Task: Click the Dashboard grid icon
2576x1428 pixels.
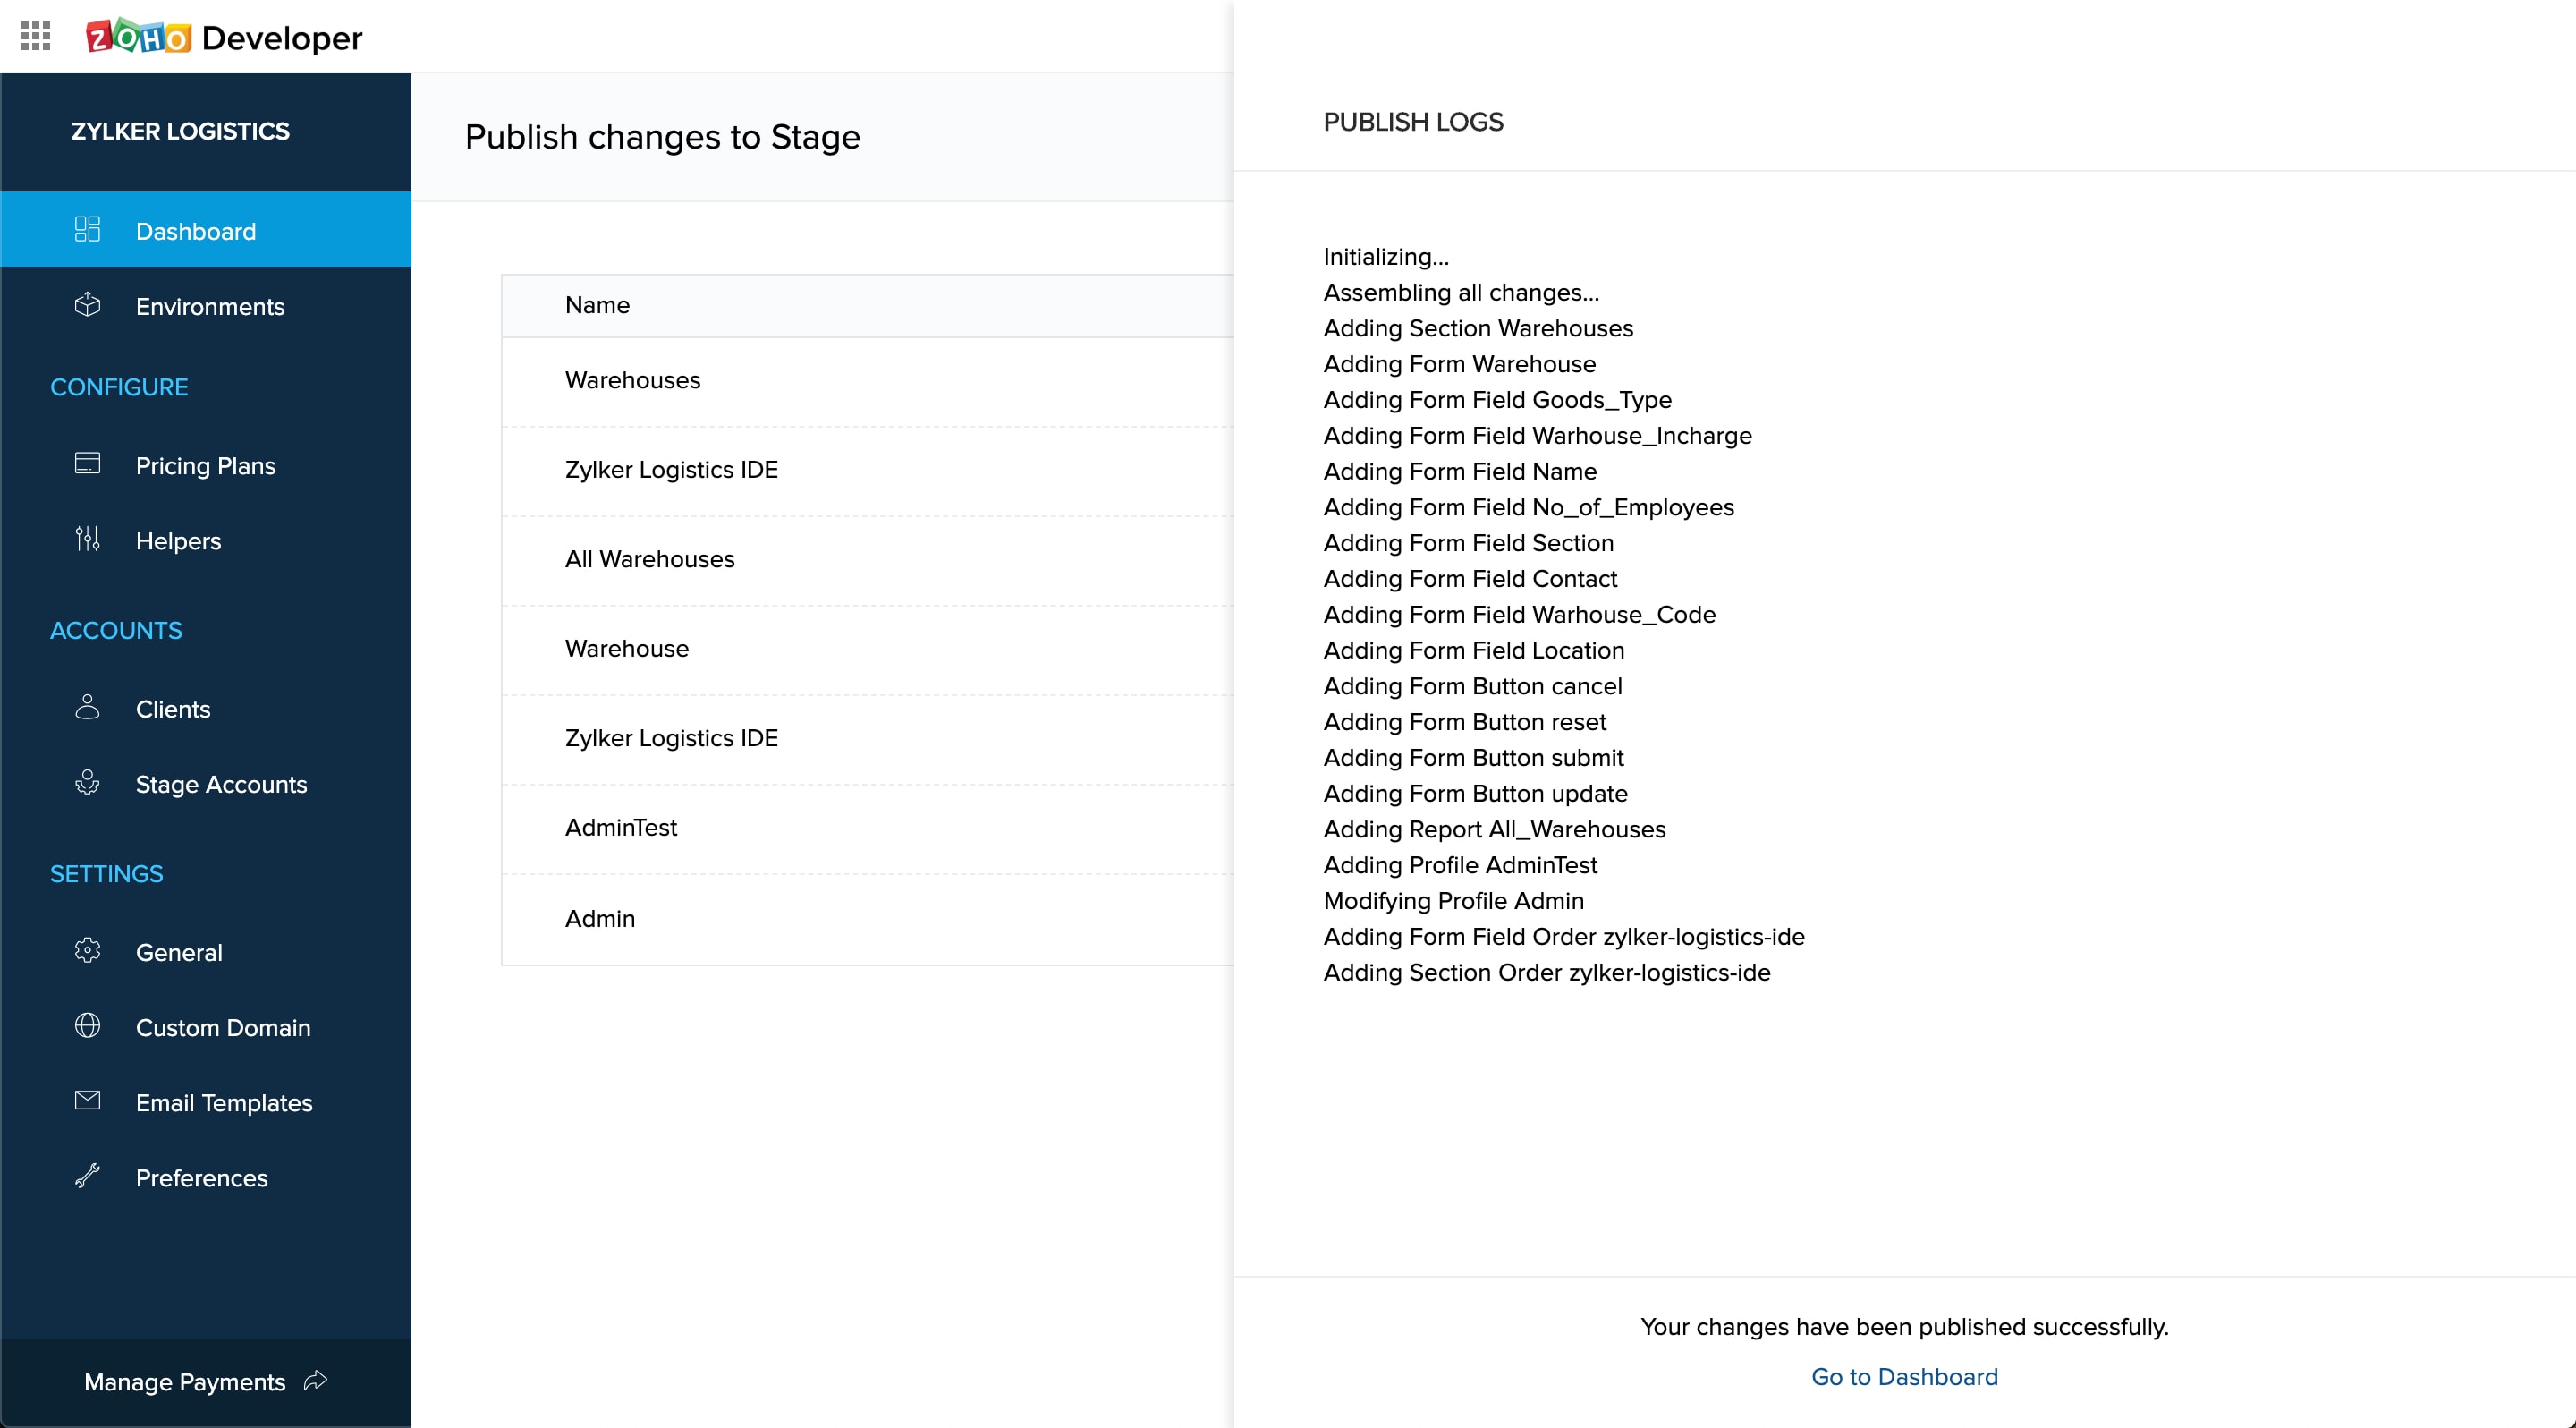Action: point(88,229)
